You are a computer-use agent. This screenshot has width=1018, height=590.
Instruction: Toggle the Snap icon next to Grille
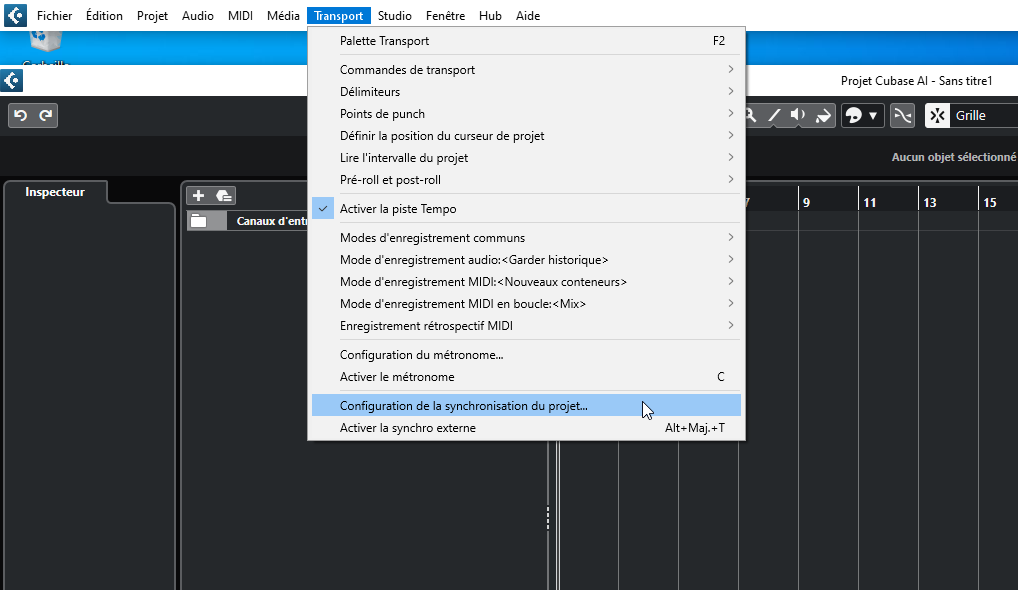pos(937,115)
